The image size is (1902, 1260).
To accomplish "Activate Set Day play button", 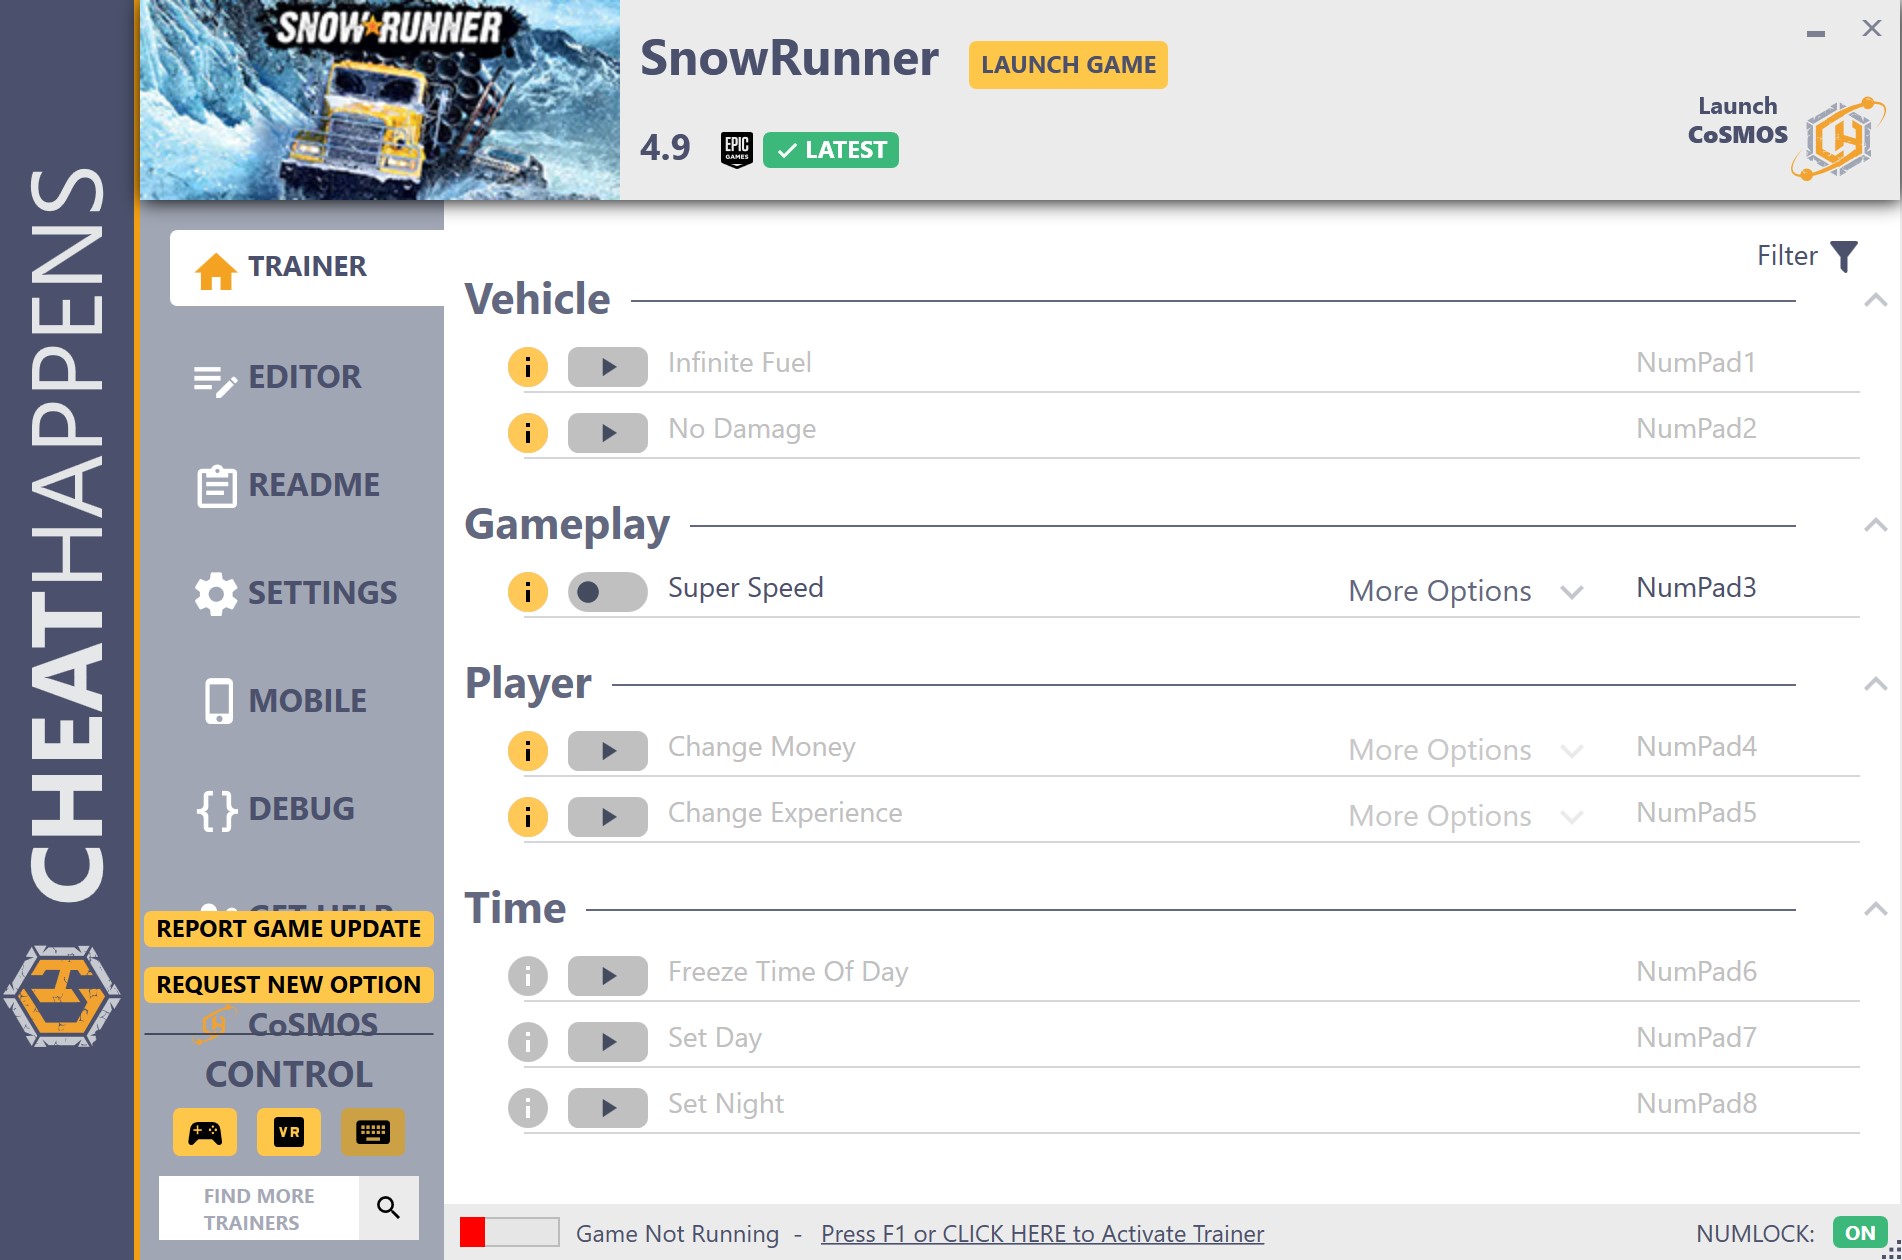I will point(607,1042).
